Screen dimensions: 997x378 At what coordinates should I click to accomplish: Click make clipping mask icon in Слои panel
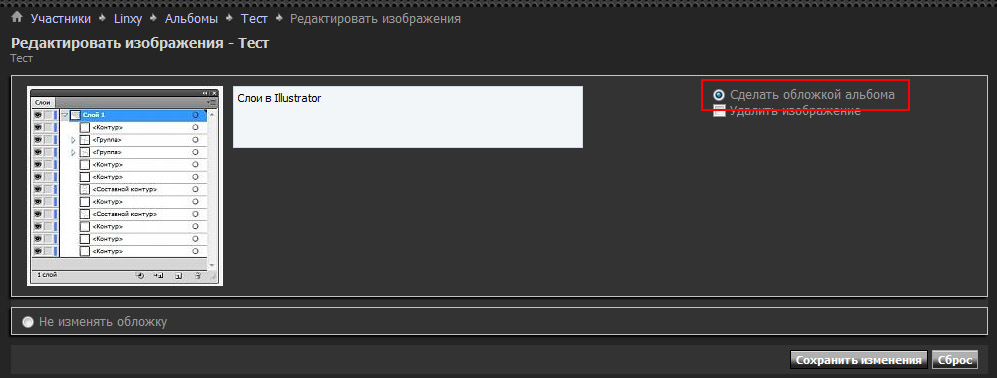[141, 276]
